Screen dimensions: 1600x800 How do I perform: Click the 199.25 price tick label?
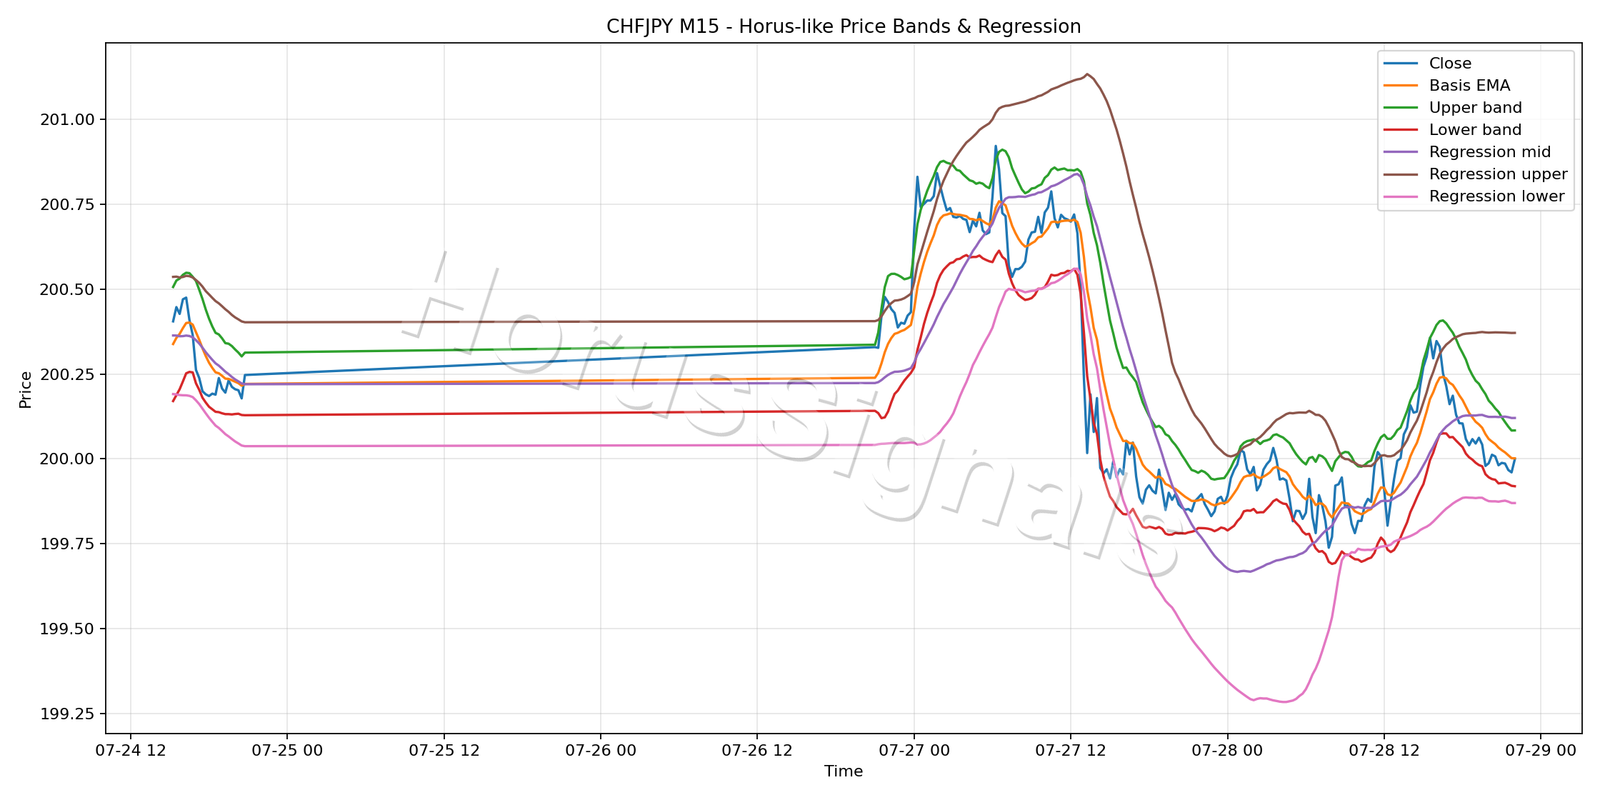68,714
